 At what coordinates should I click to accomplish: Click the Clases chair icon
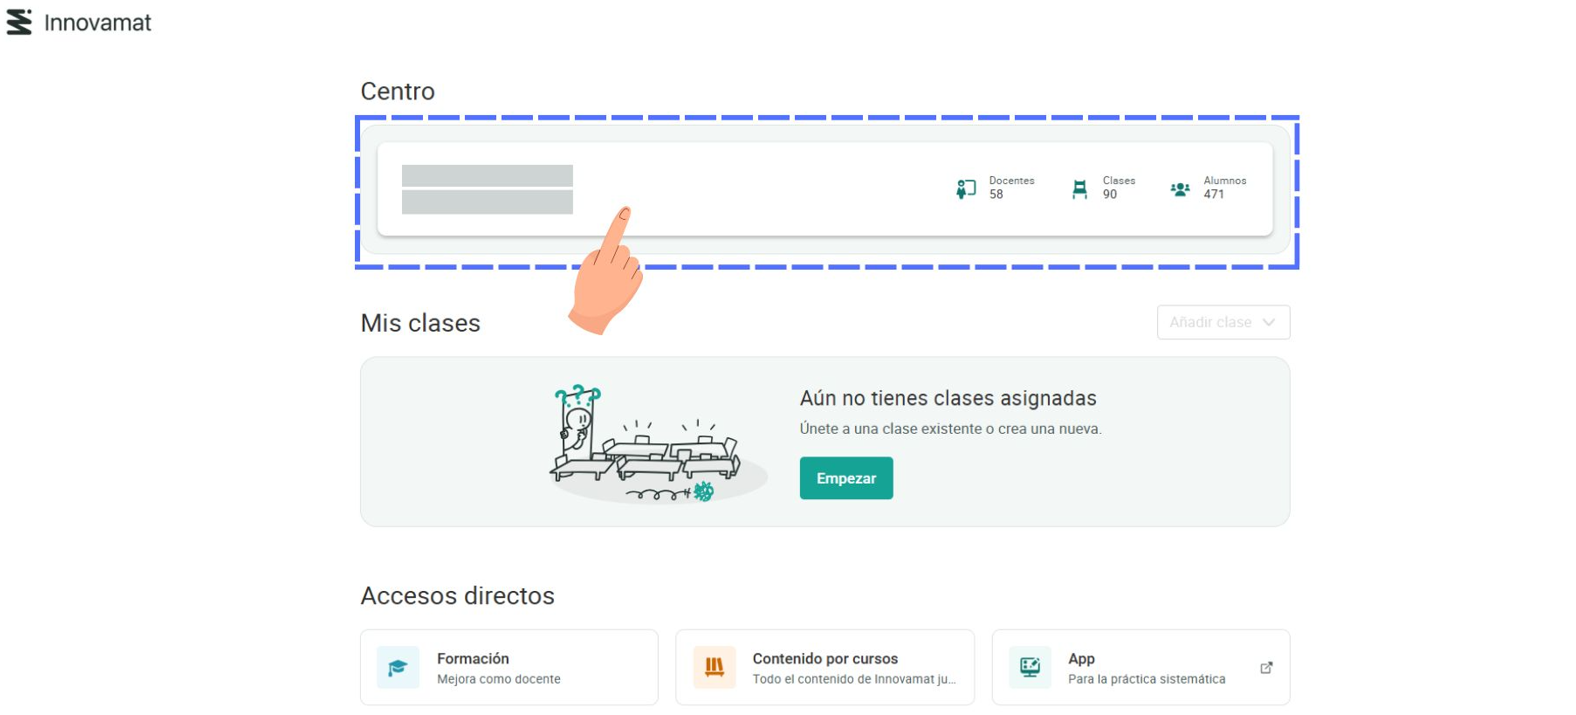click(1079, 189)
